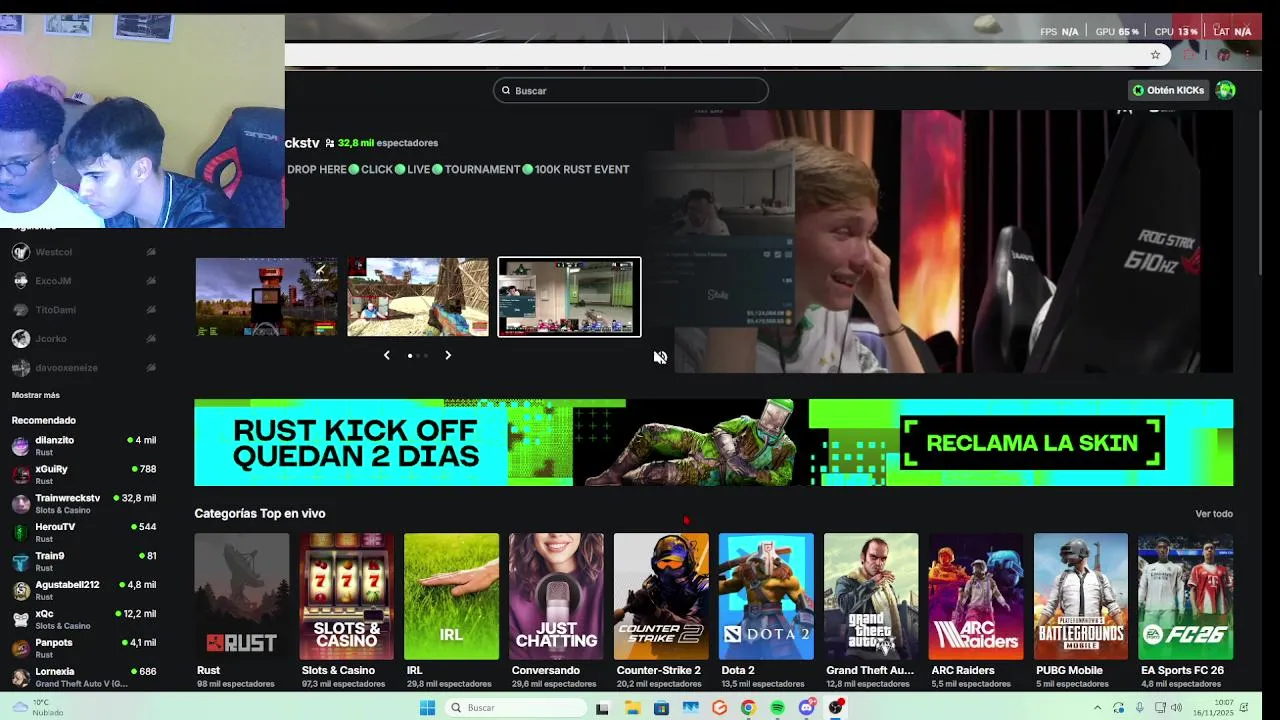Click the user profile avatar top right
1280x720 pixels.
(1225, 90)
